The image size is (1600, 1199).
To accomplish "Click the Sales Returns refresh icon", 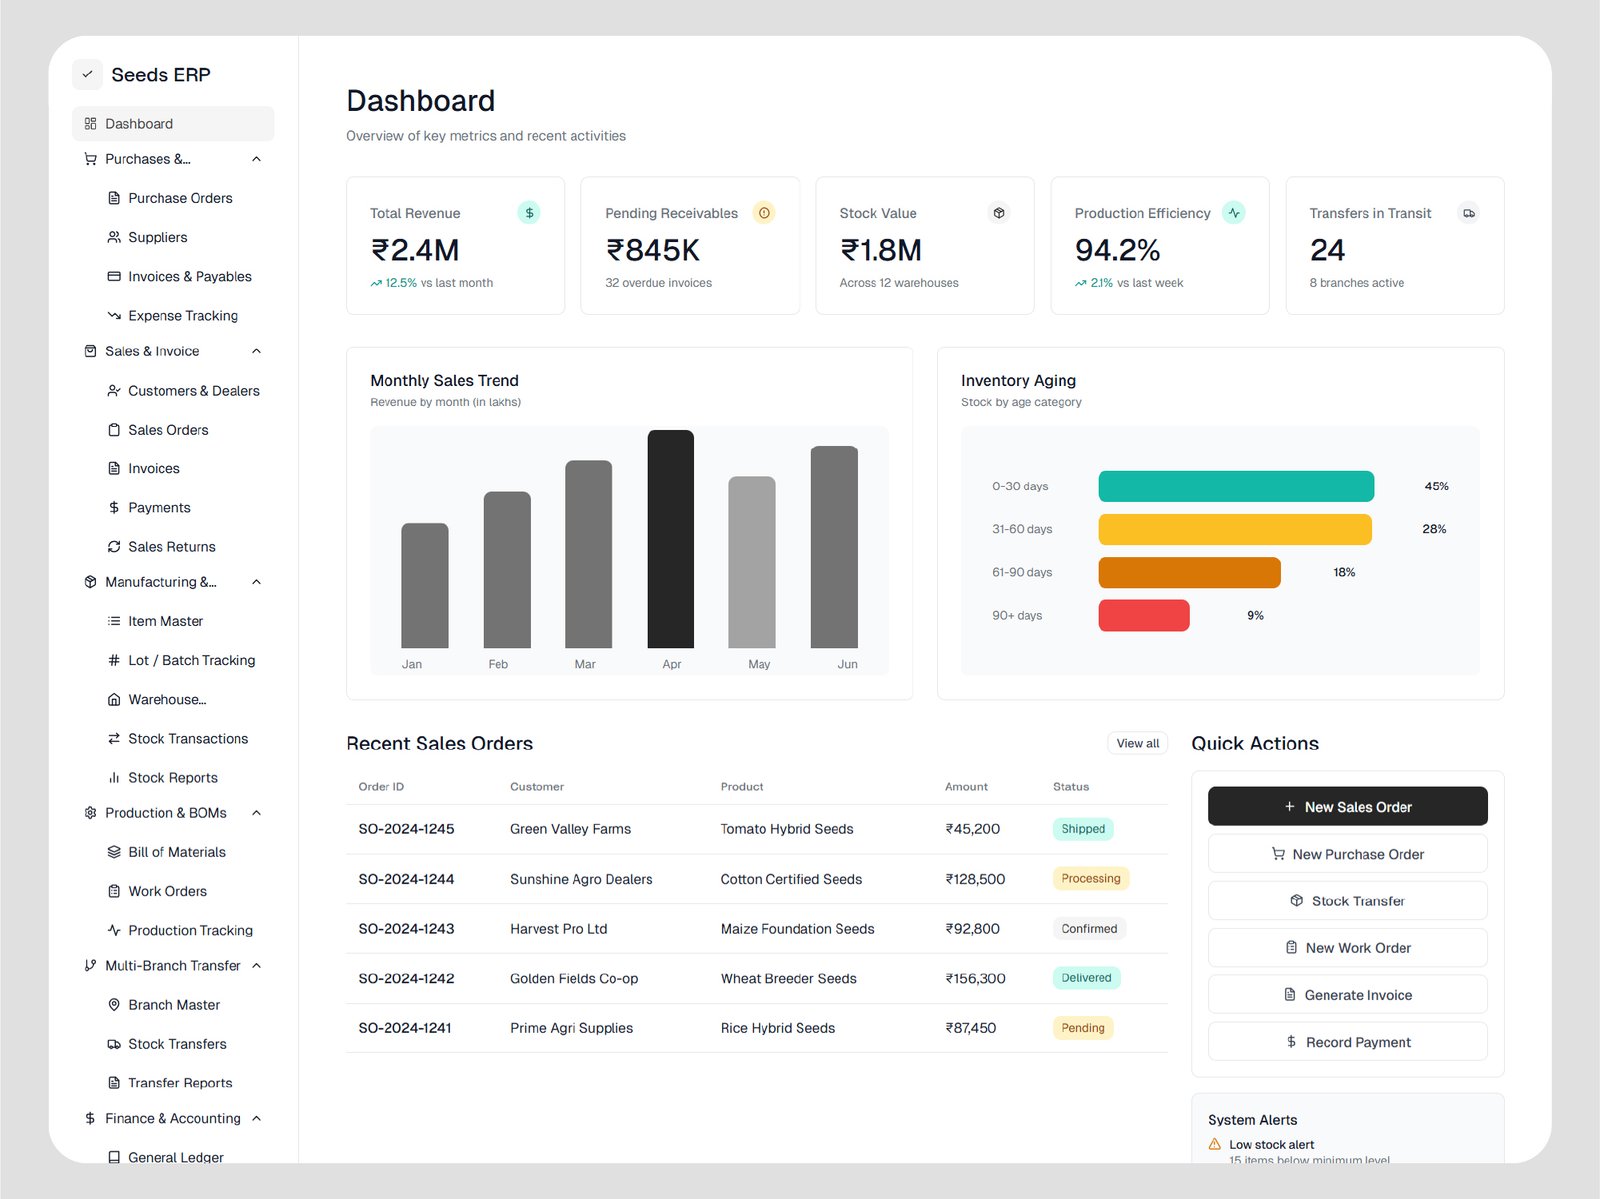I will pyautogui.click(x=114, y=546).
